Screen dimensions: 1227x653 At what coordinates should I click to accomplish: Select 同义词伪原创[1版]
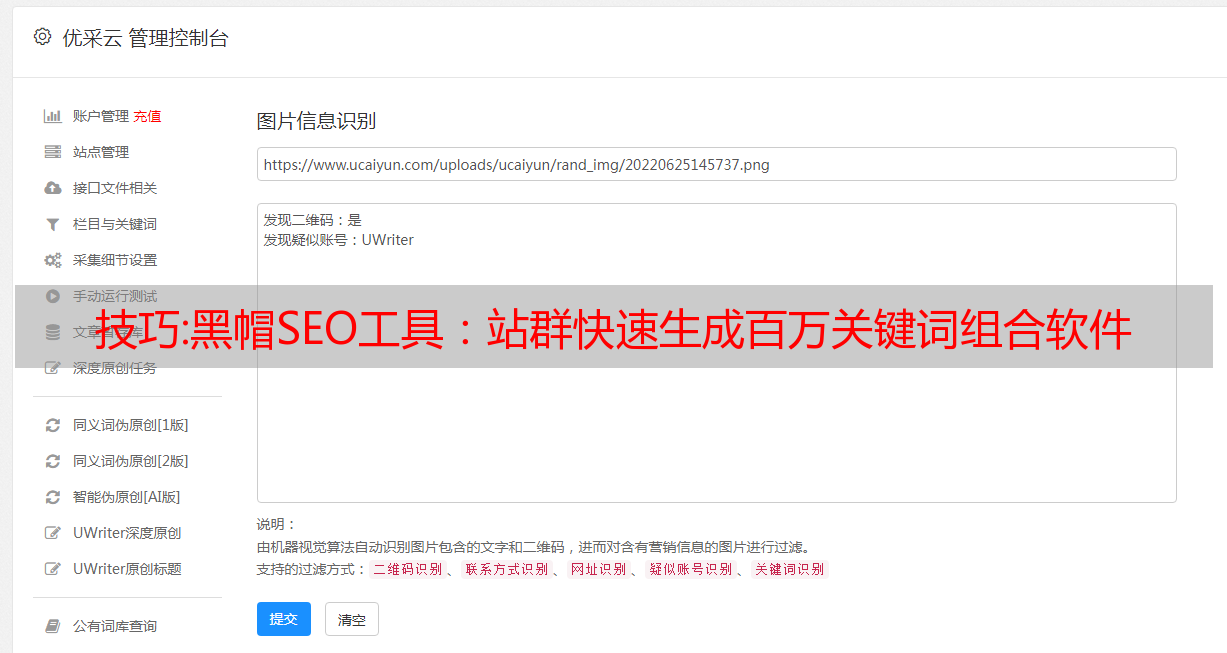coord(131,425)
